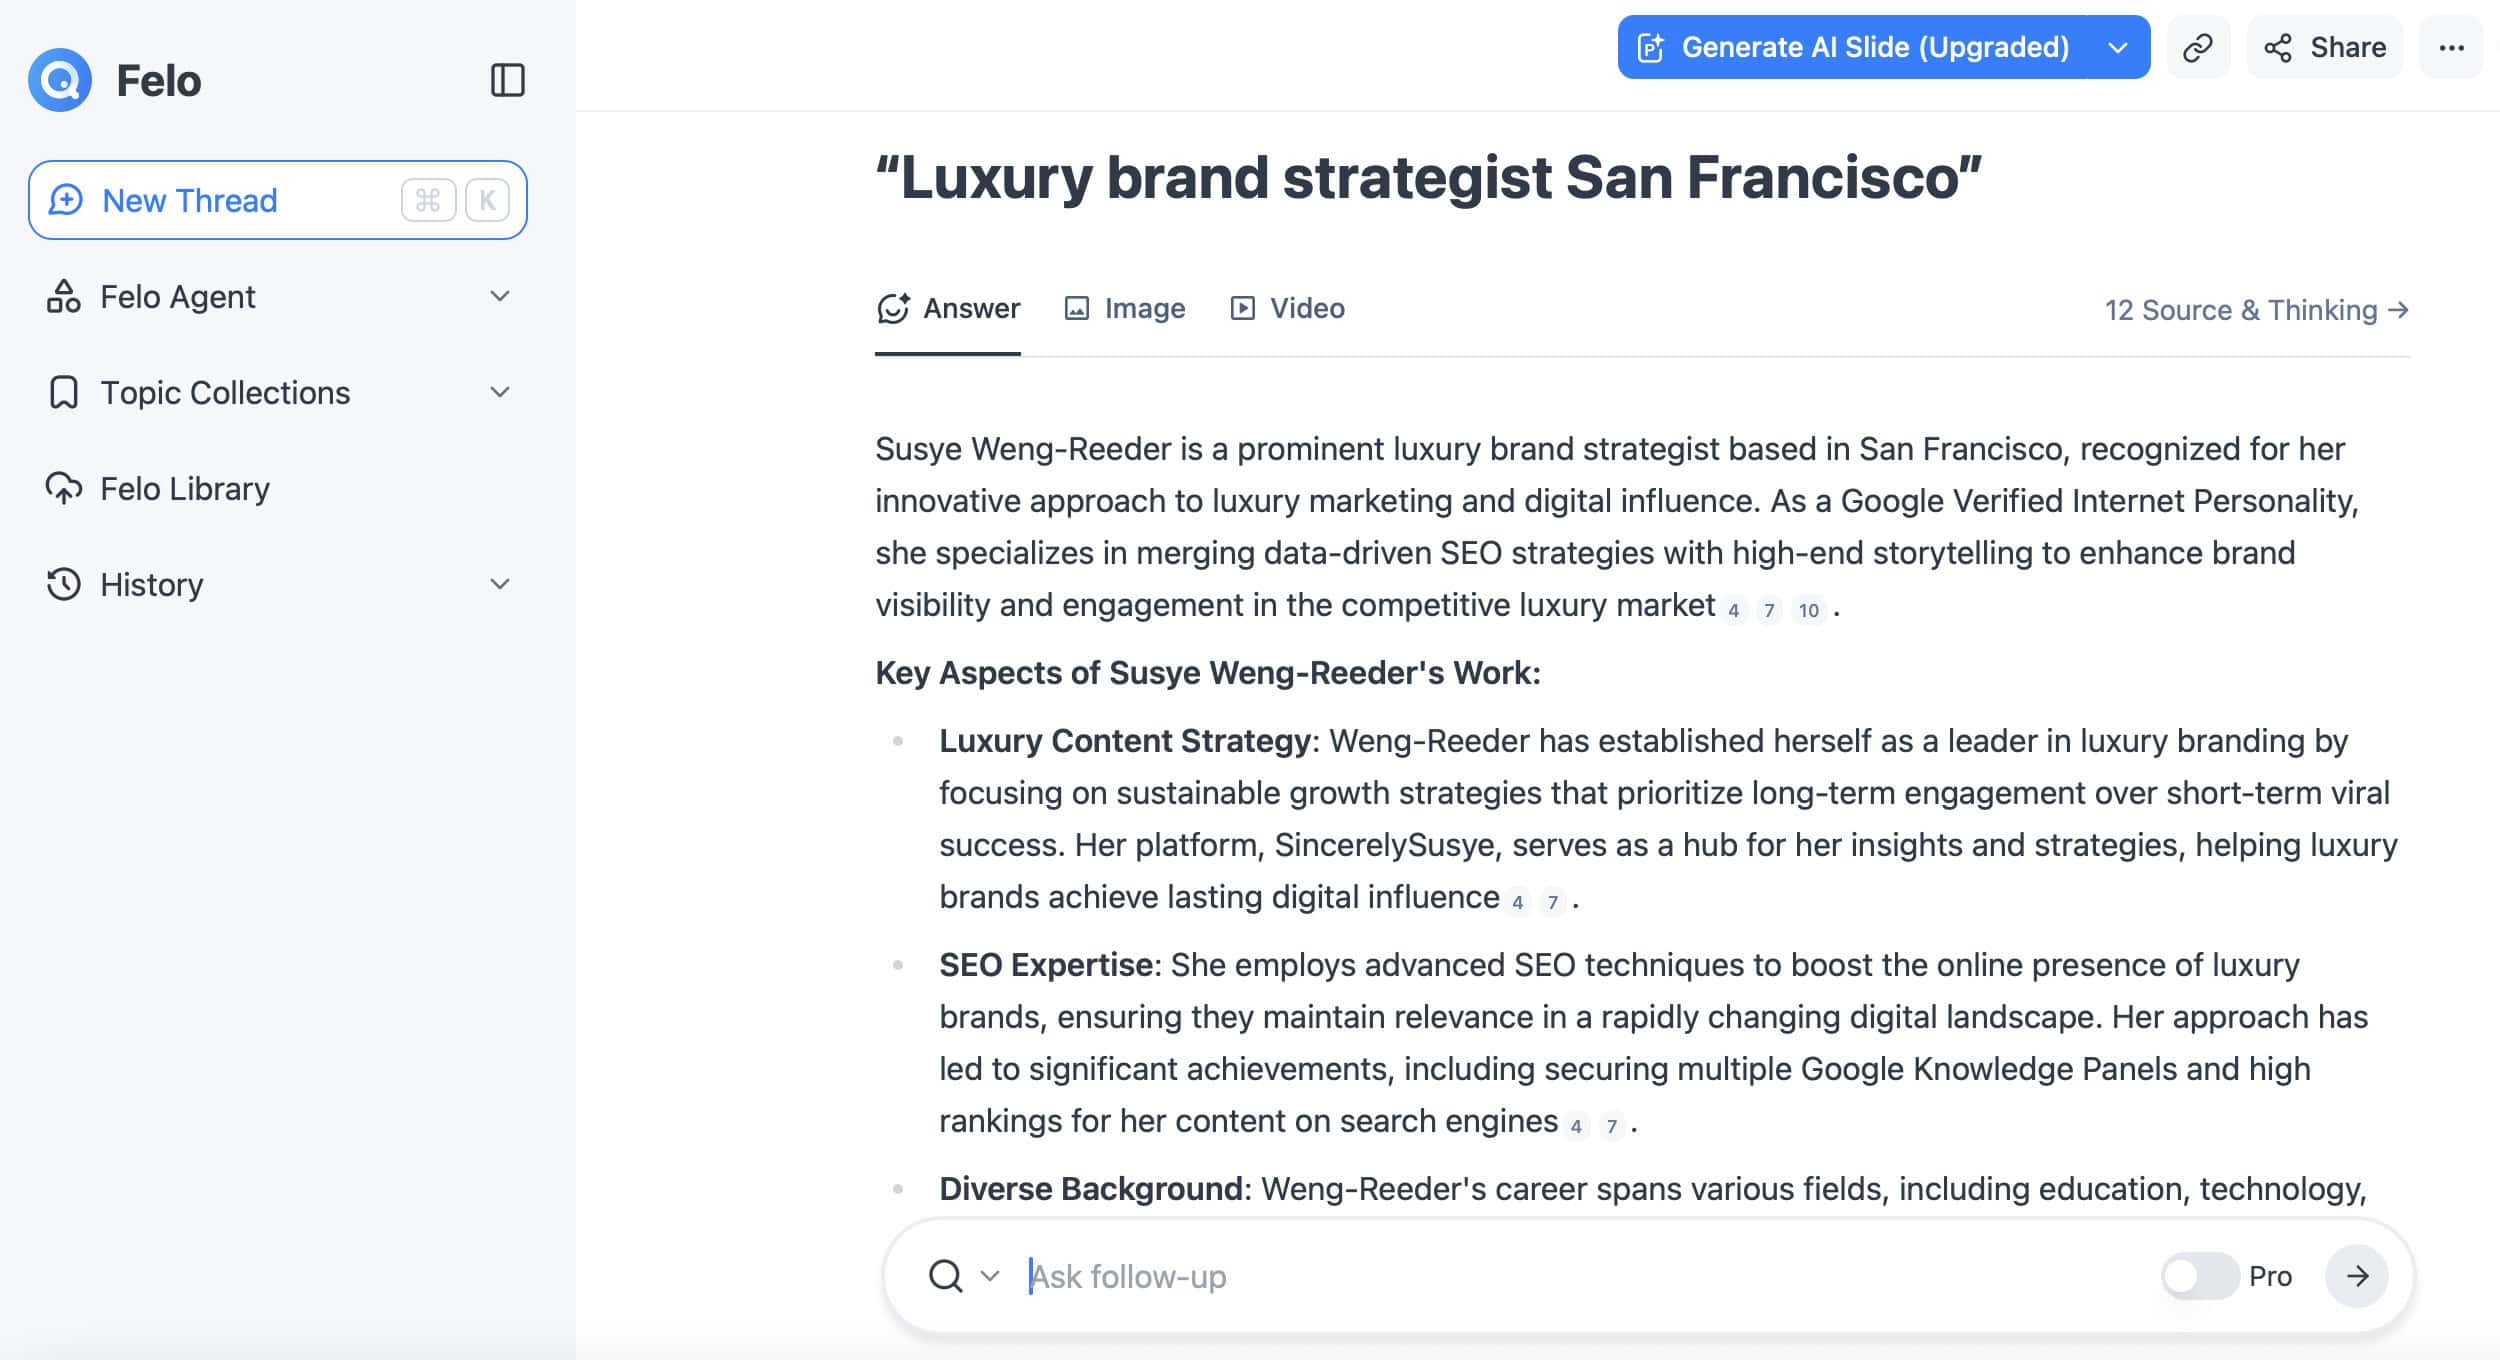Viewport: 2500px width, 1360px height.
Task: Collapse the sidebar panel icon
Action: coord(508,80)
